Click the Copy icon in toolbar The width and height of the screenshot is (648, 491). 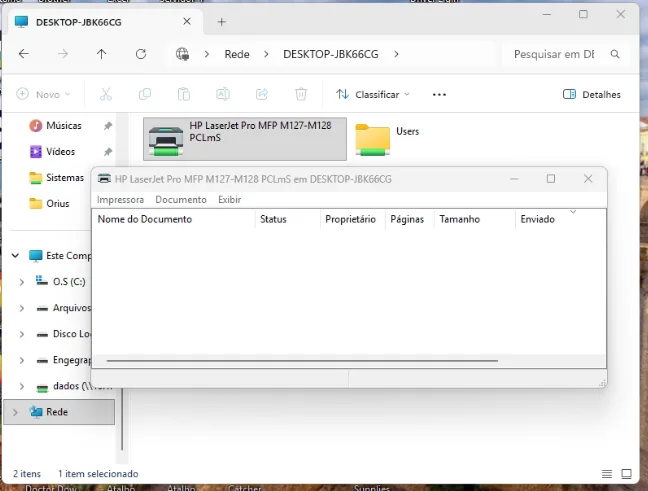(x=145, y=94)
